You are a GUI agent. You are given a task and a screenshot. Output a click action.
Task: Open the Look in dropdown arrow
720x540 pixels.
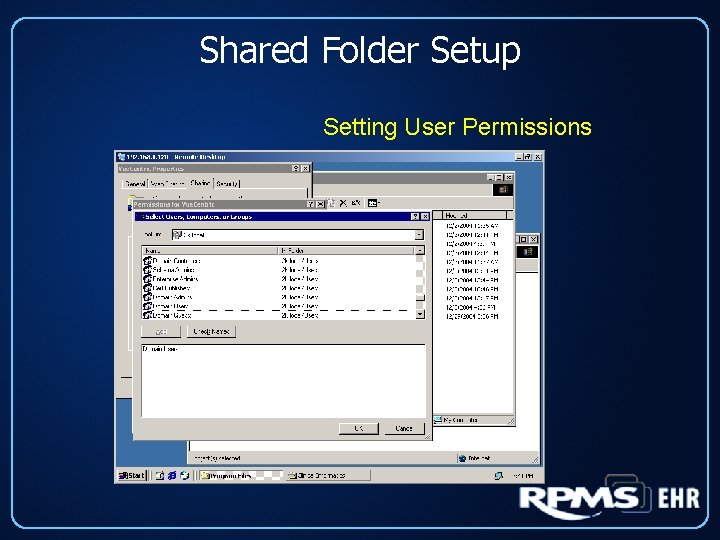click(419, 235)
